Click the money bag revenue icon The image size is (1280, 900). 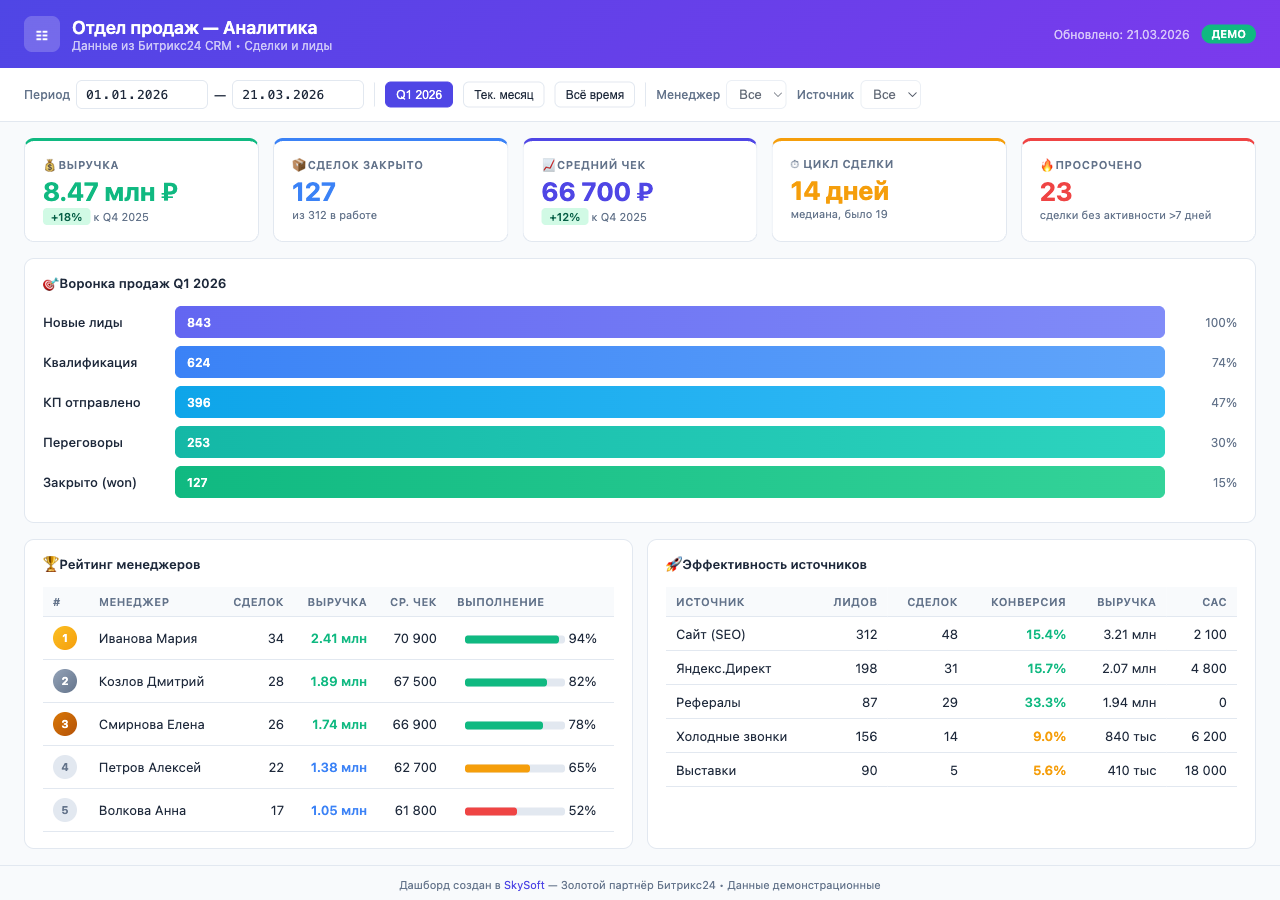tap(50, 165)
